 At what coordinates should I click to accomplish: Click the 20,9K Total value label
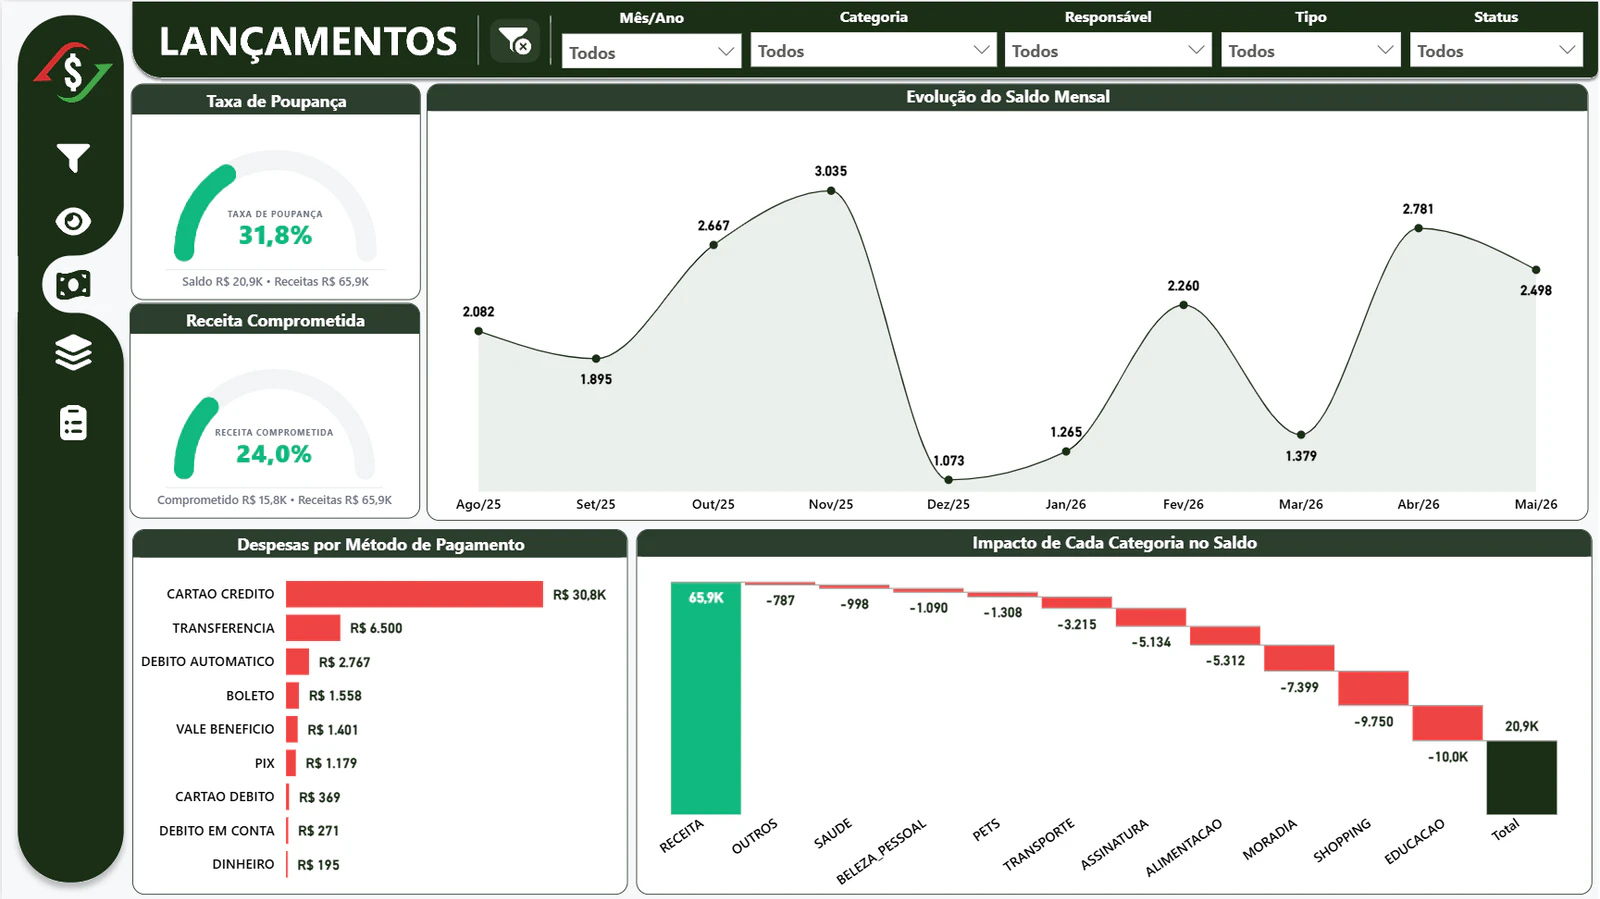[x=1522, y=726]
